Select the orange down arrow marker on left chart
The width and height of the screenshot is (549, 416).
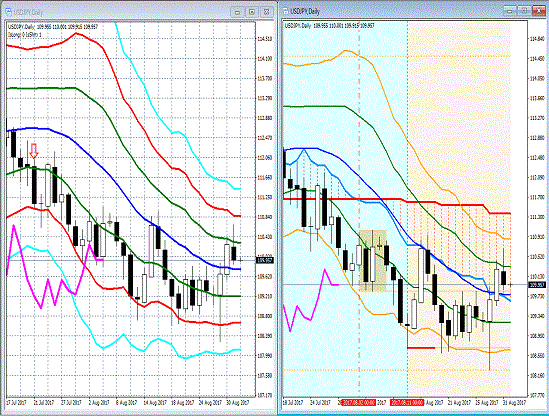pyautogui.click(x=34, y=151)
